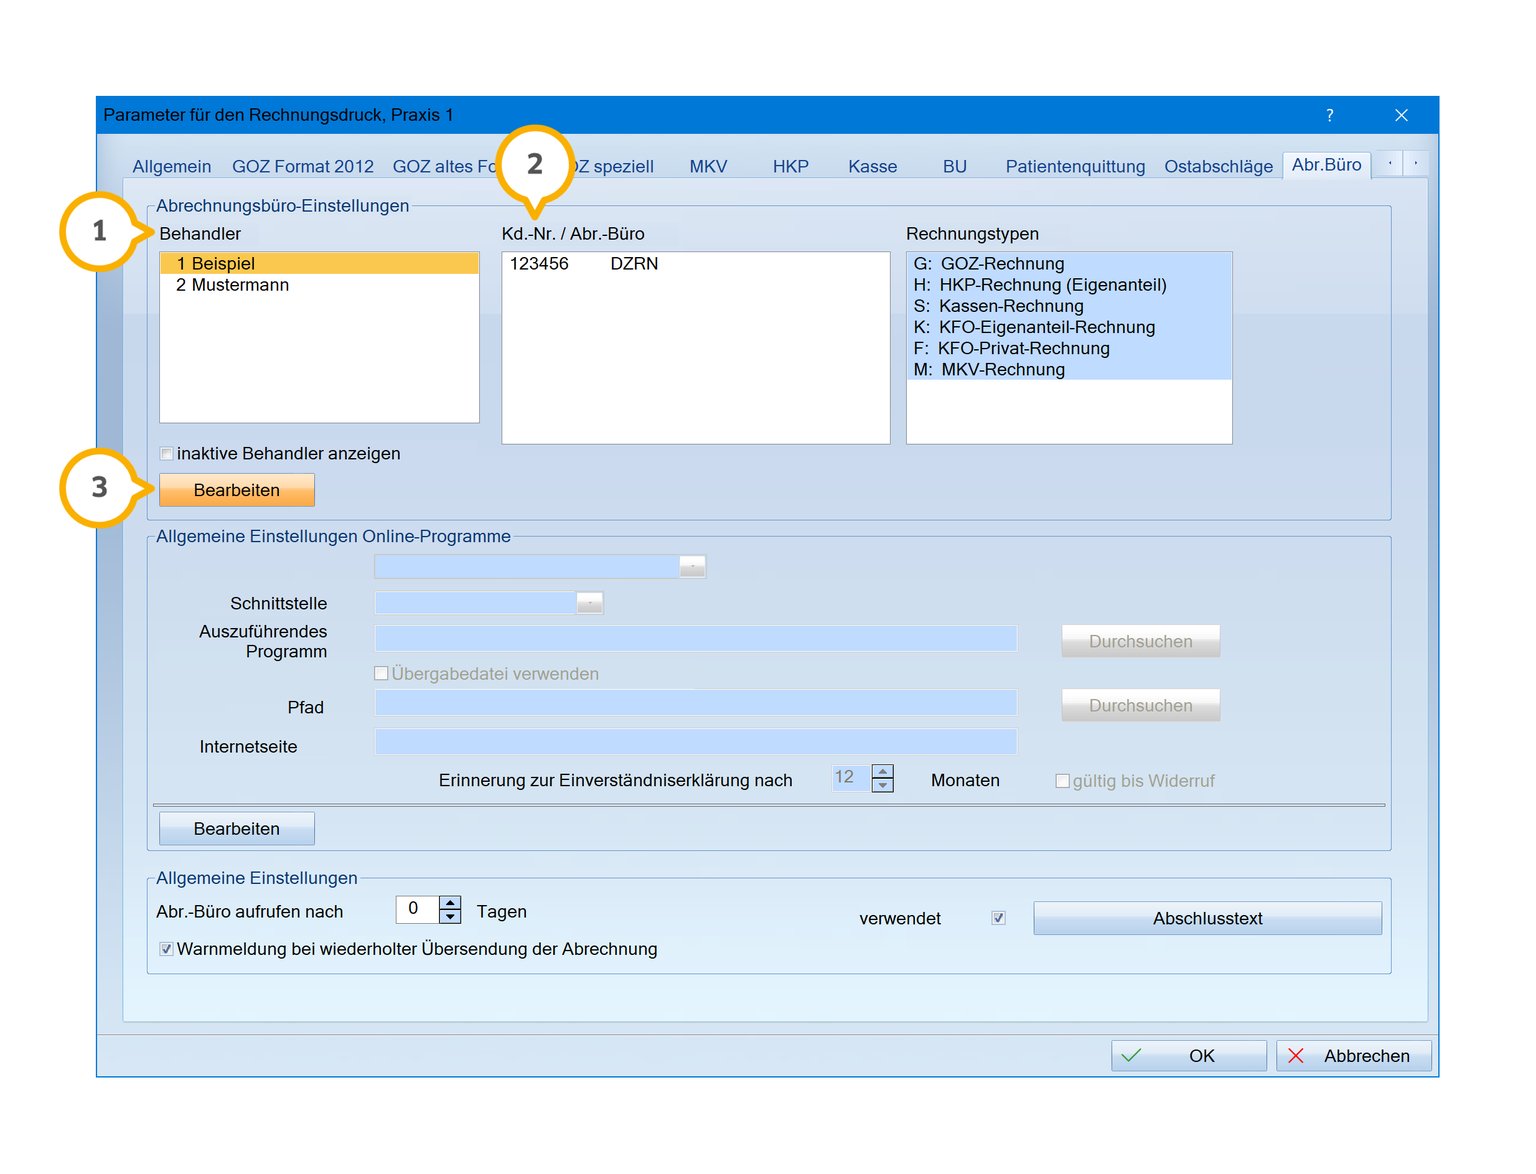Open the online program selection dropdown
1536x1174 pixels.
692,567
